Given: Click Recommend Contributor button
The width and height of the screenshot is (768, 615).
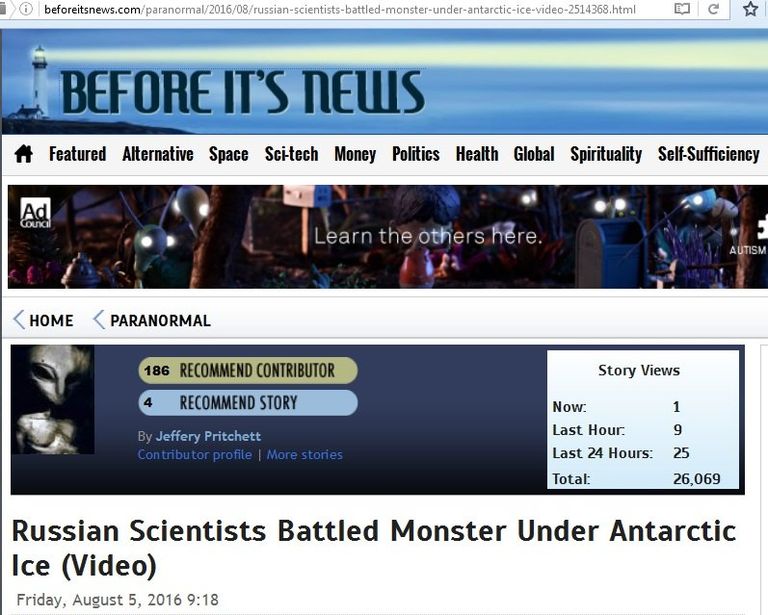Looking at the screenshot, I should click(248, 370).
